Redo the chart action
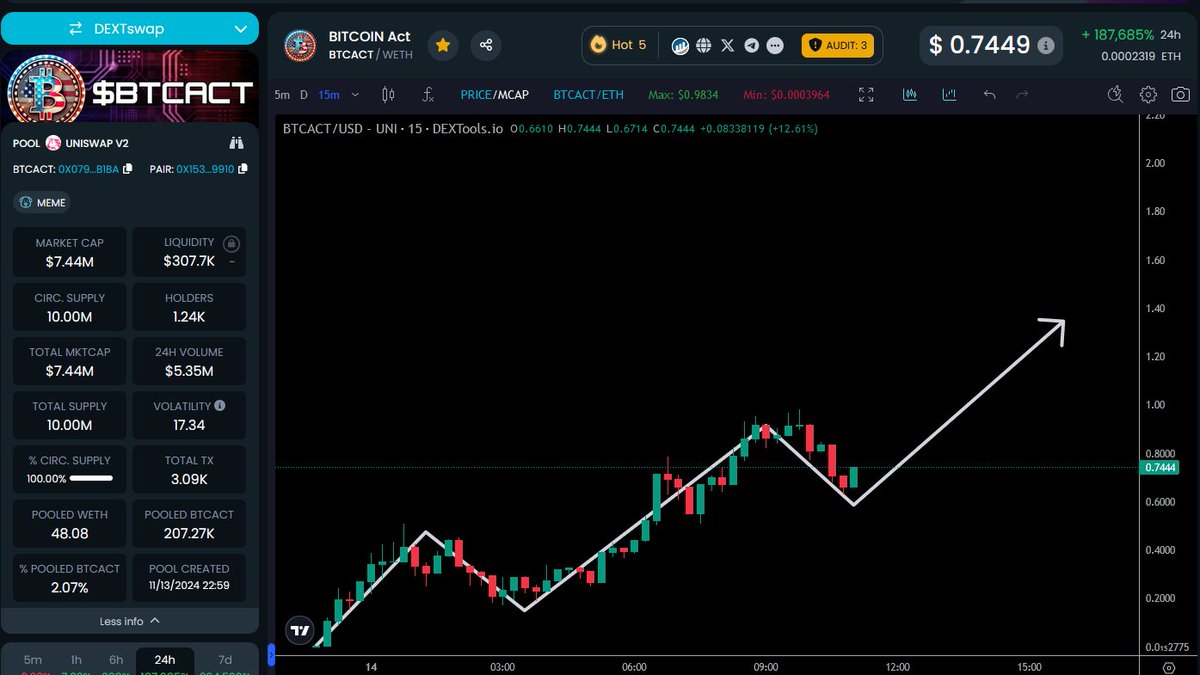Viewport: 1200px width, 675px height. point(1022,95)
